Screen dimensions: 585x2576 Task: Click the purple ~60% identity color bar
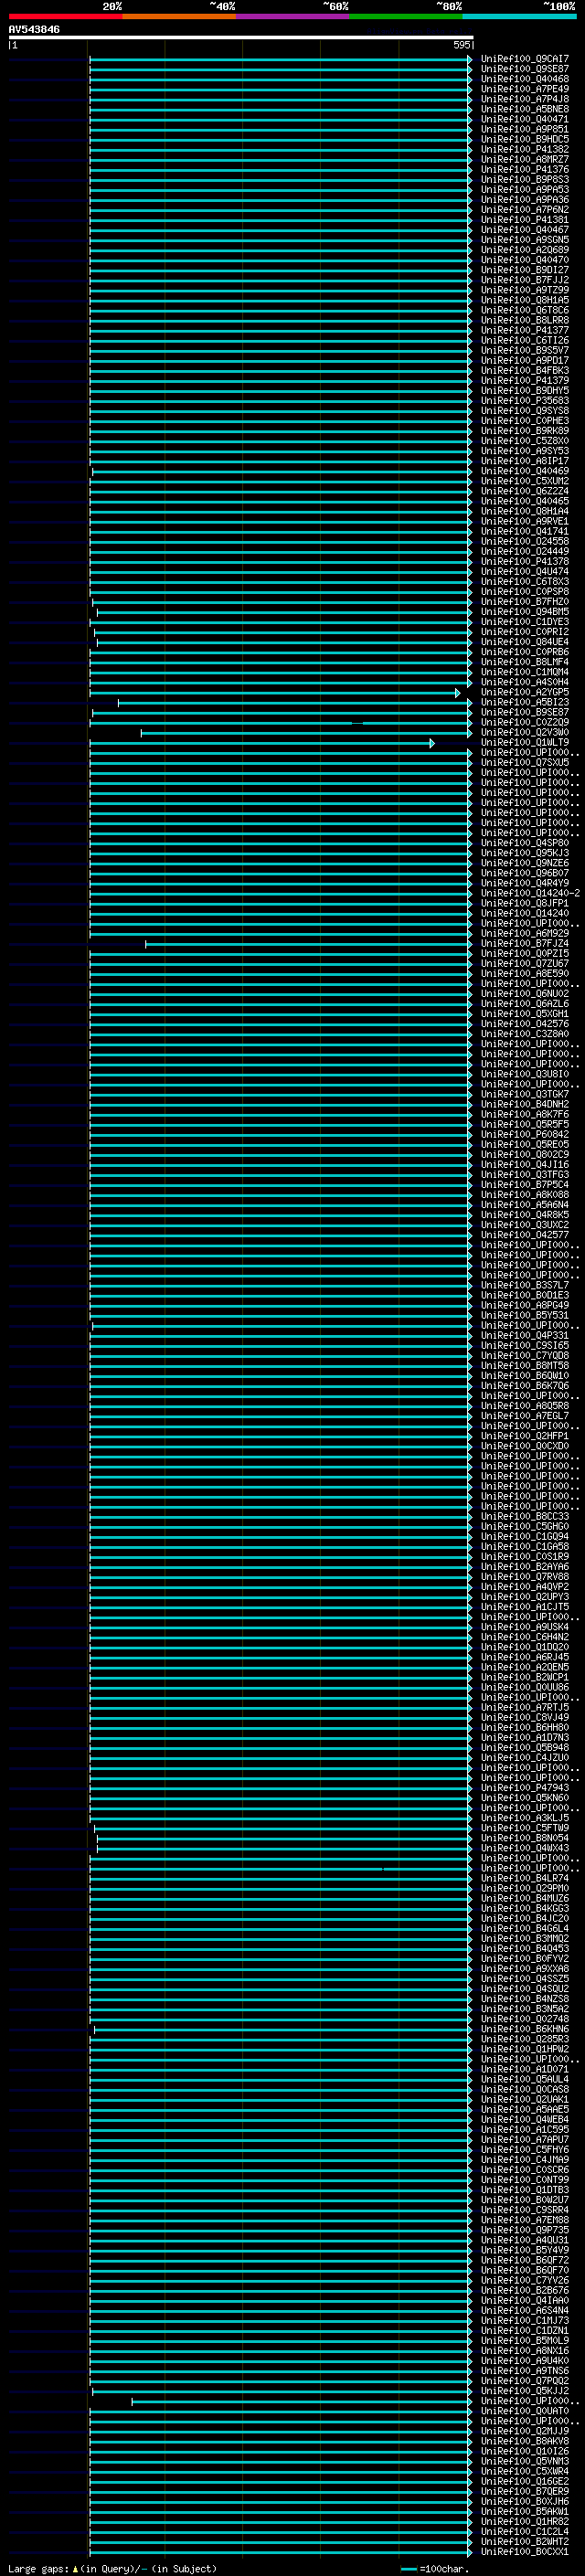pos(293,16)
